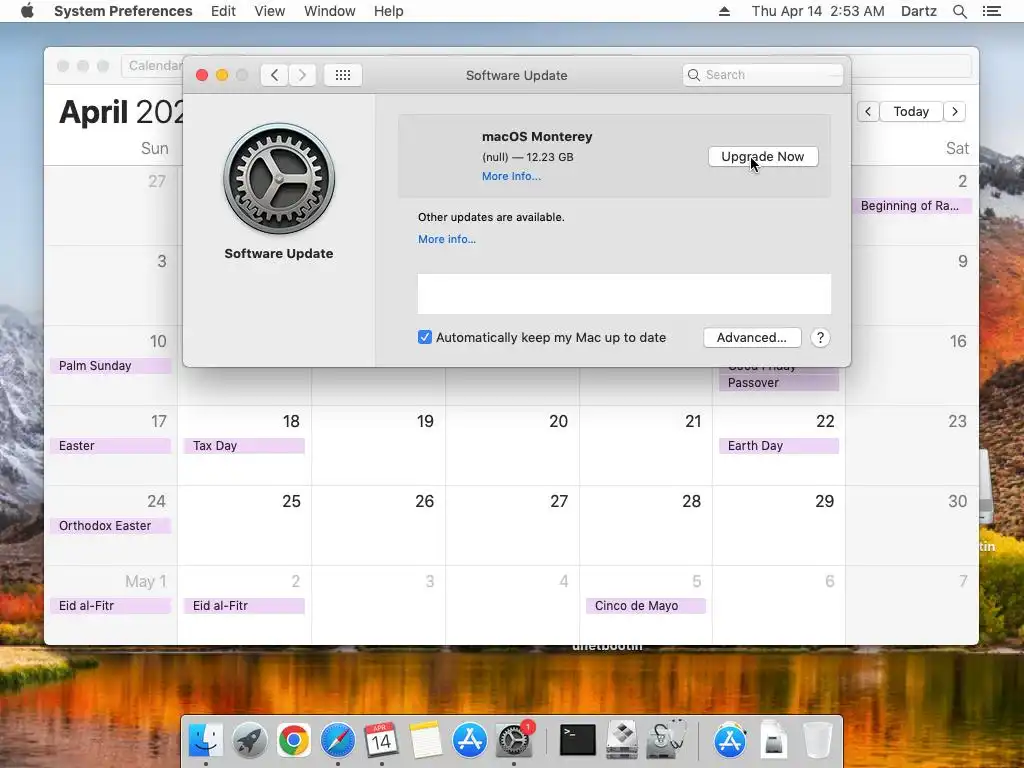Open Advanced... settings
The height and width of the screenshot is (768, 1024).
tap(752, 338)
